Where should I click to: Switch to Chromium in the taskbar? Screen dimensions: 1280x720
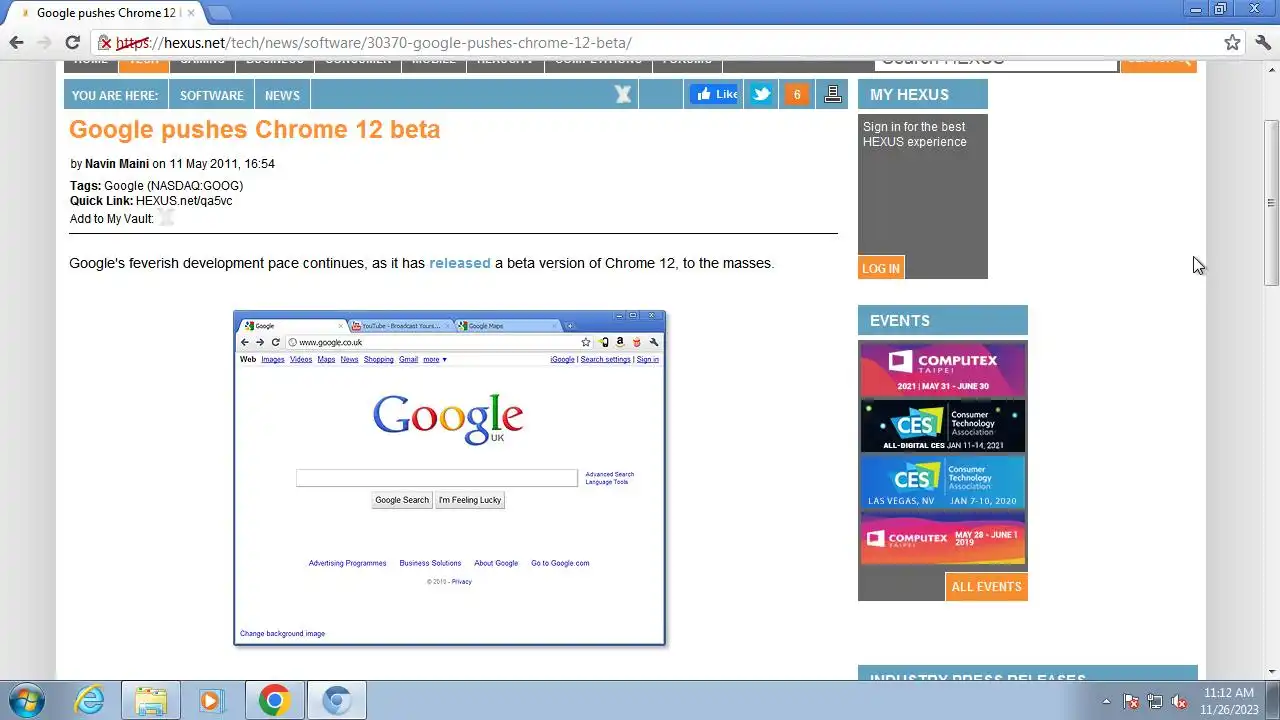[337, 700]
